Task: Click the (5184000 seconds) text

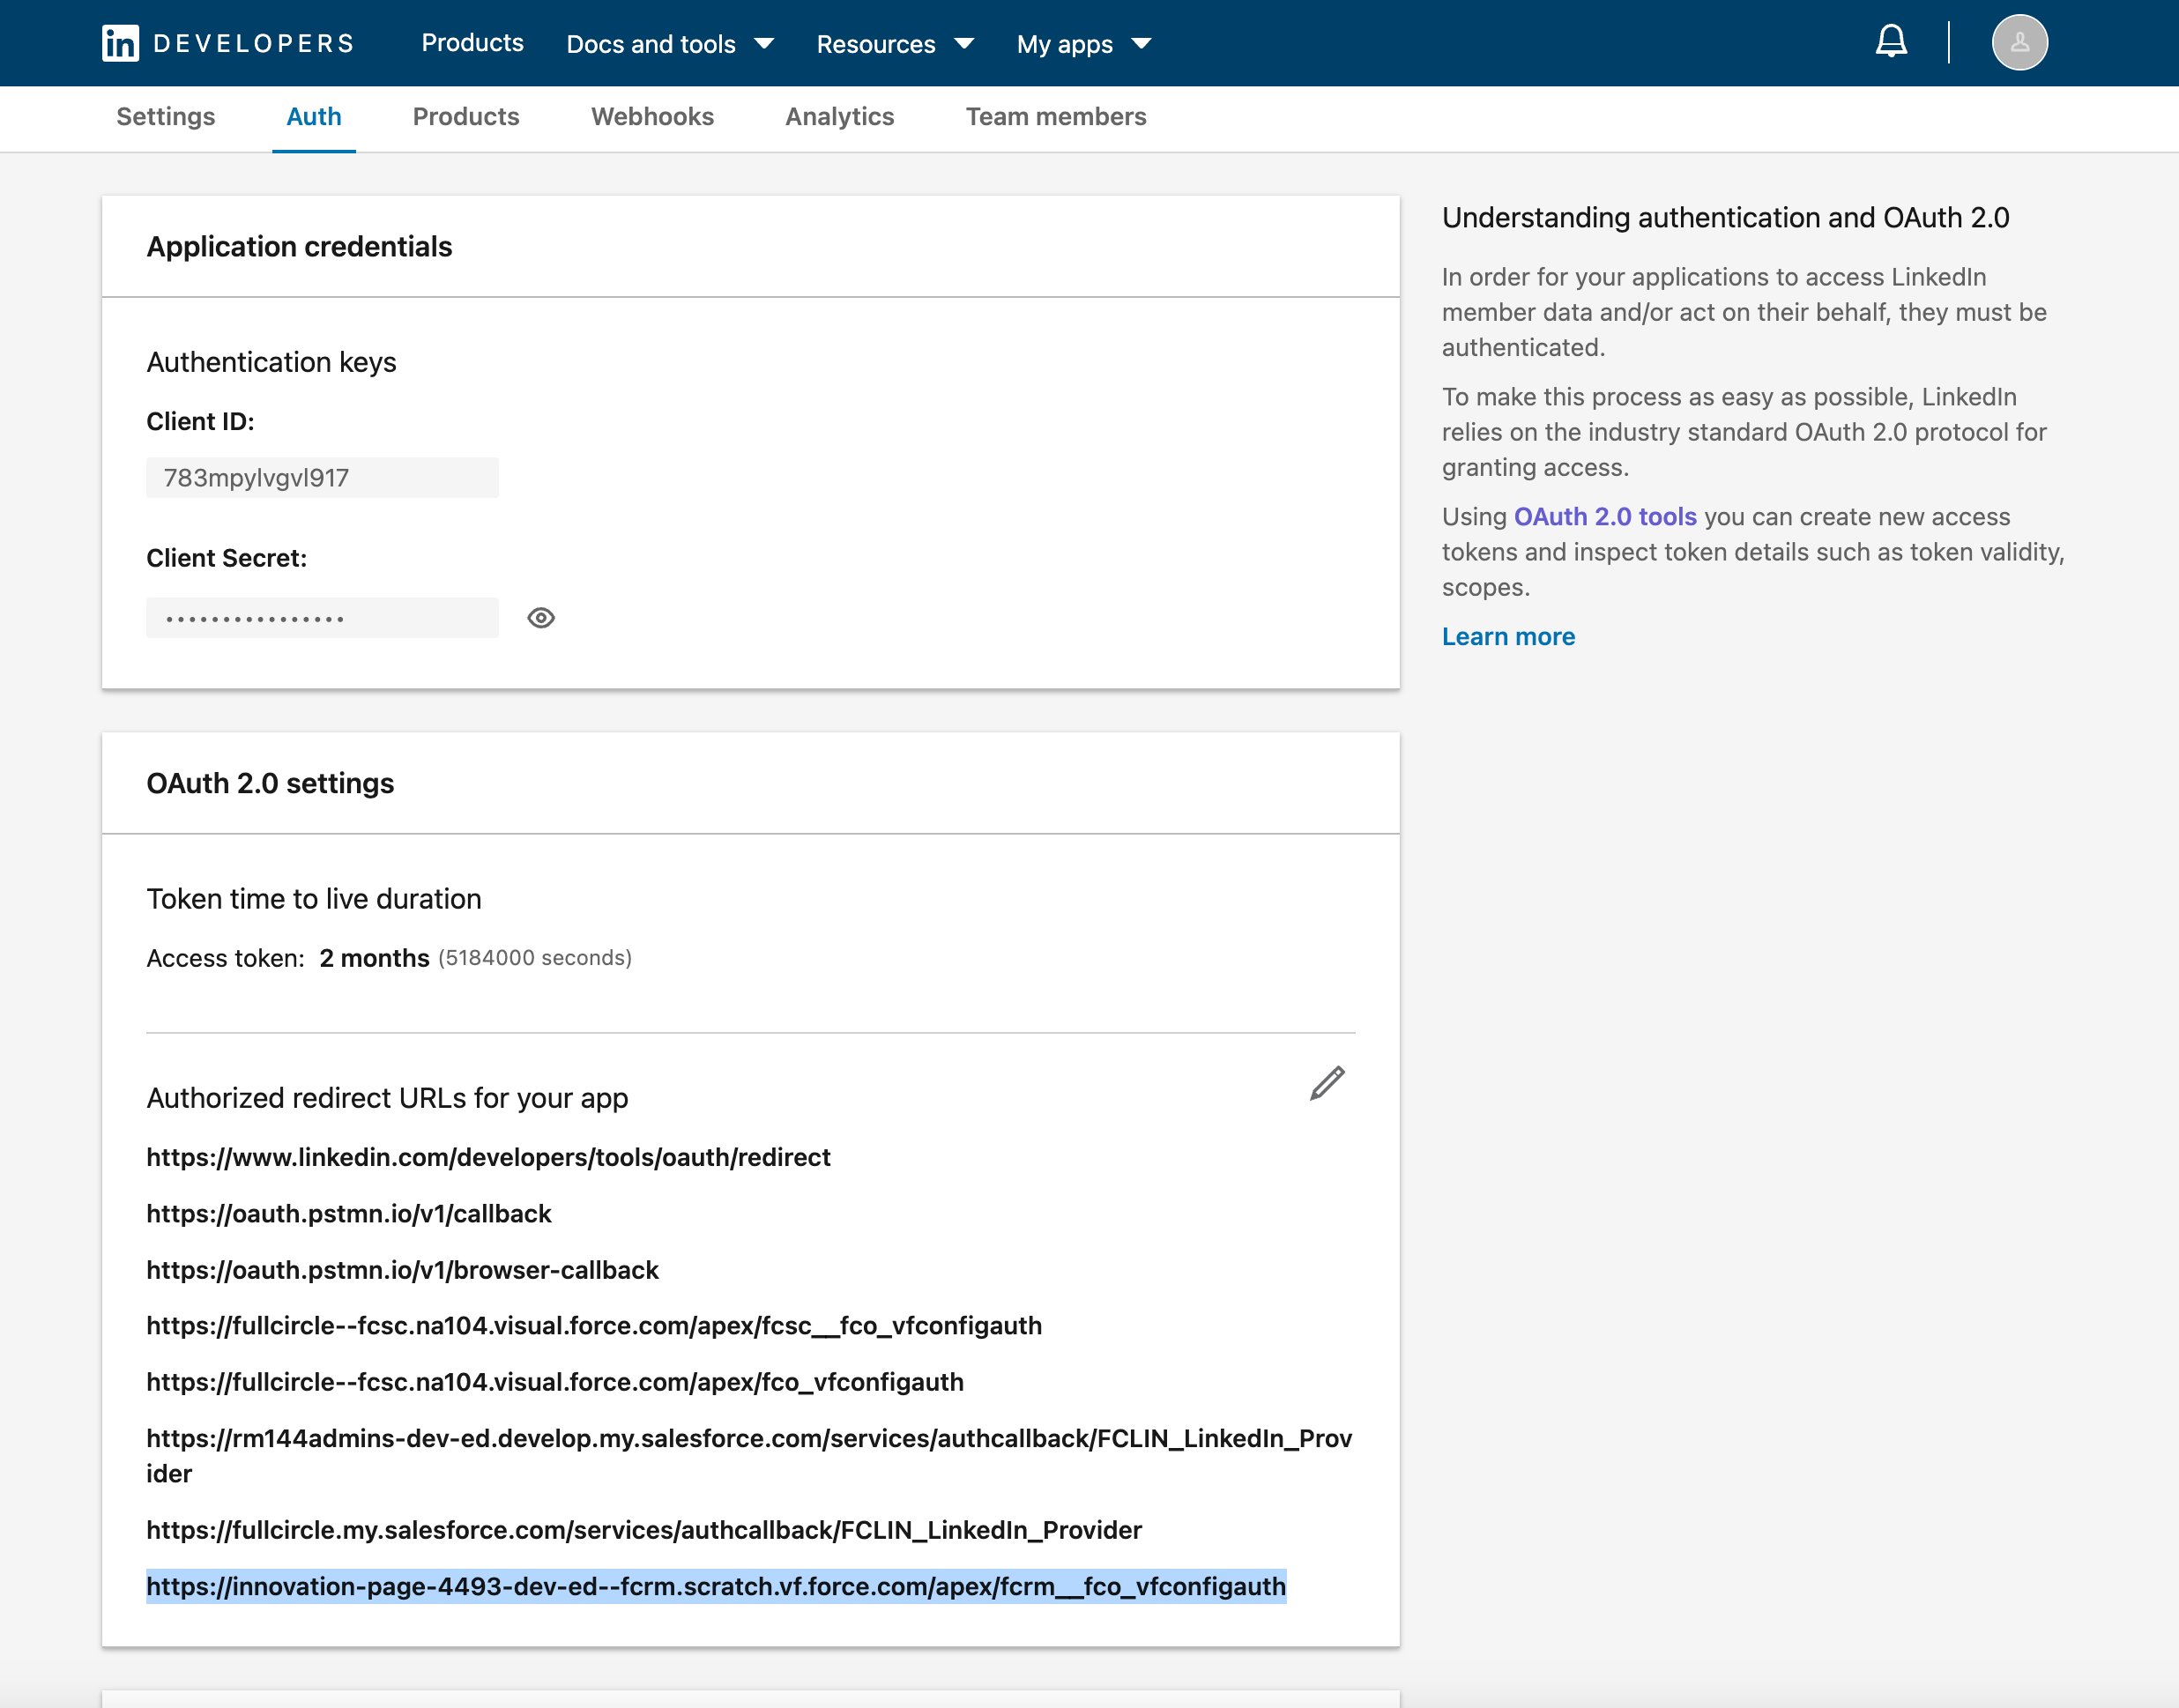Action: [x=535, y=958]
